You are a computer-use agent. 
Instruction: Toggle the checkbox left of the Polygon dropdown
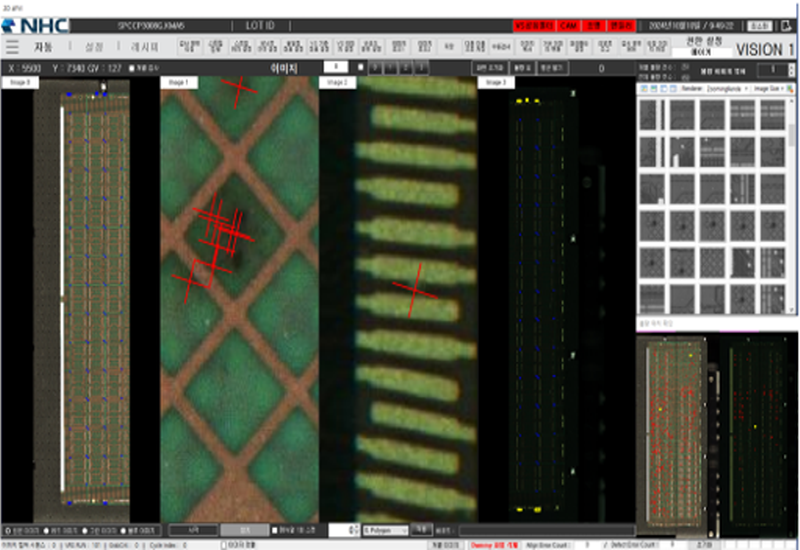[x=275, y=529]
